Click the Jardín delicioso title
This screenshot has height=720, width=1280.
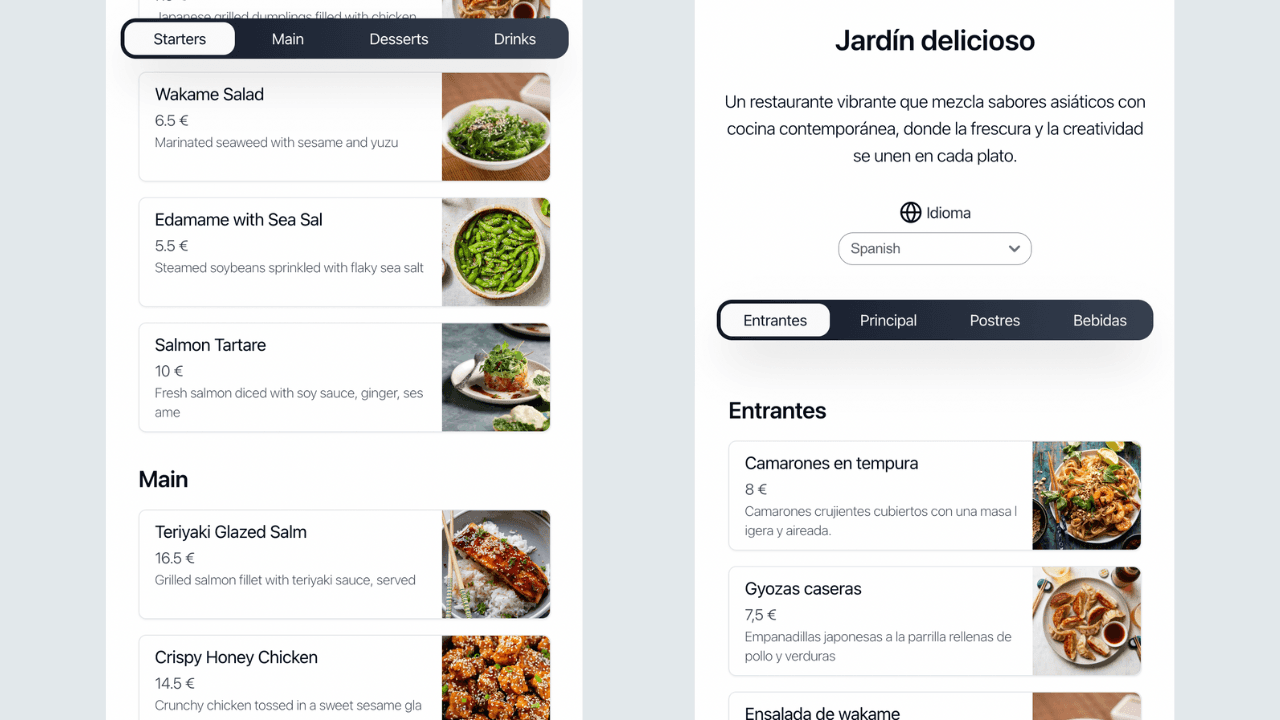coord(935,41)
